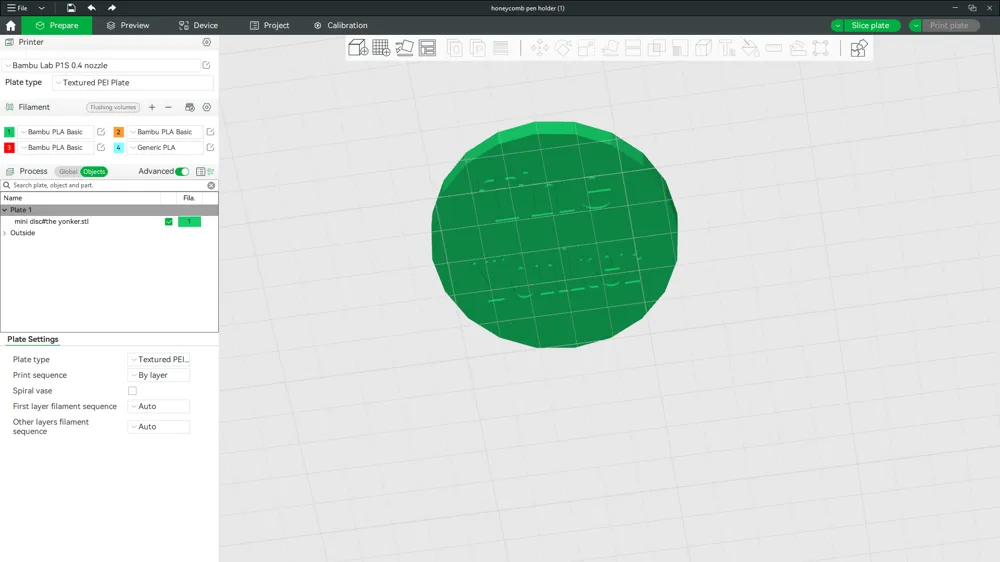Open filament settings gear icon
This screenshot has width=1000, height=562.
click(207, 107)
